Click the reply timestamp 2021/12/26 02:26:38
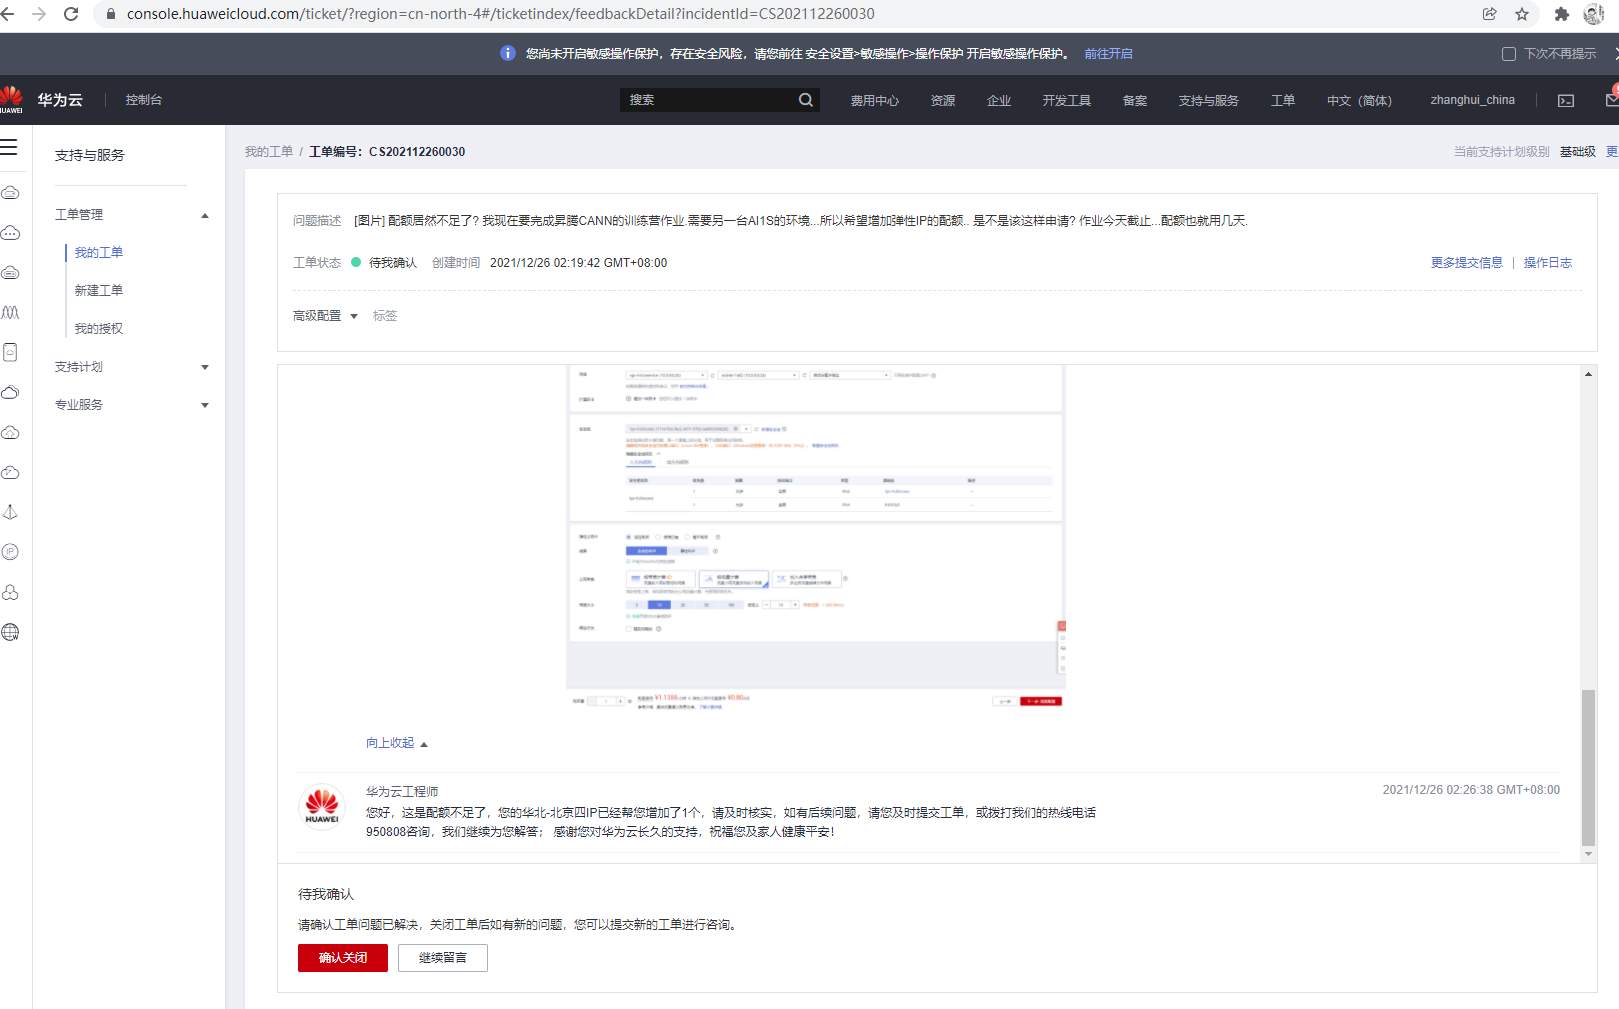The height and width of the screenshot is (1009, 1619). tap(1471, 790)
